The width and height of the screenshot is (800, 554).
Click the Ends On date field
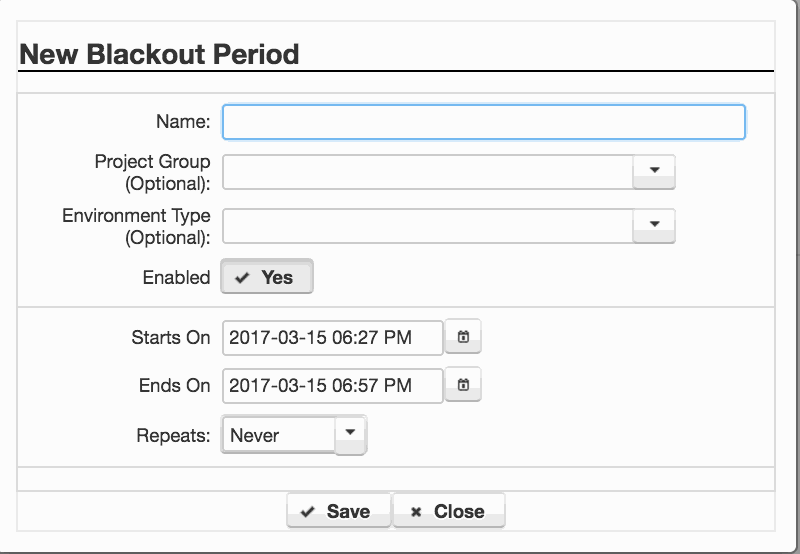click(x=333, y=385)
